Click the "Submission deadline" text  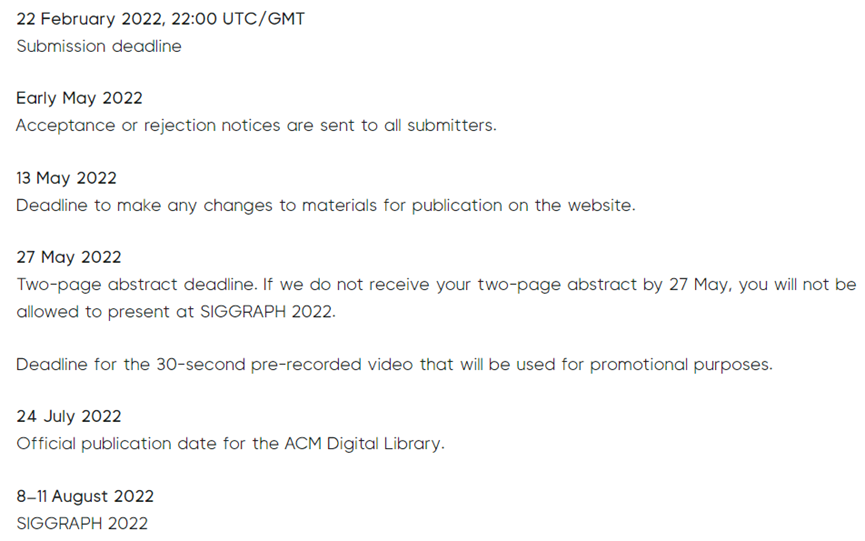pos(99,46)
